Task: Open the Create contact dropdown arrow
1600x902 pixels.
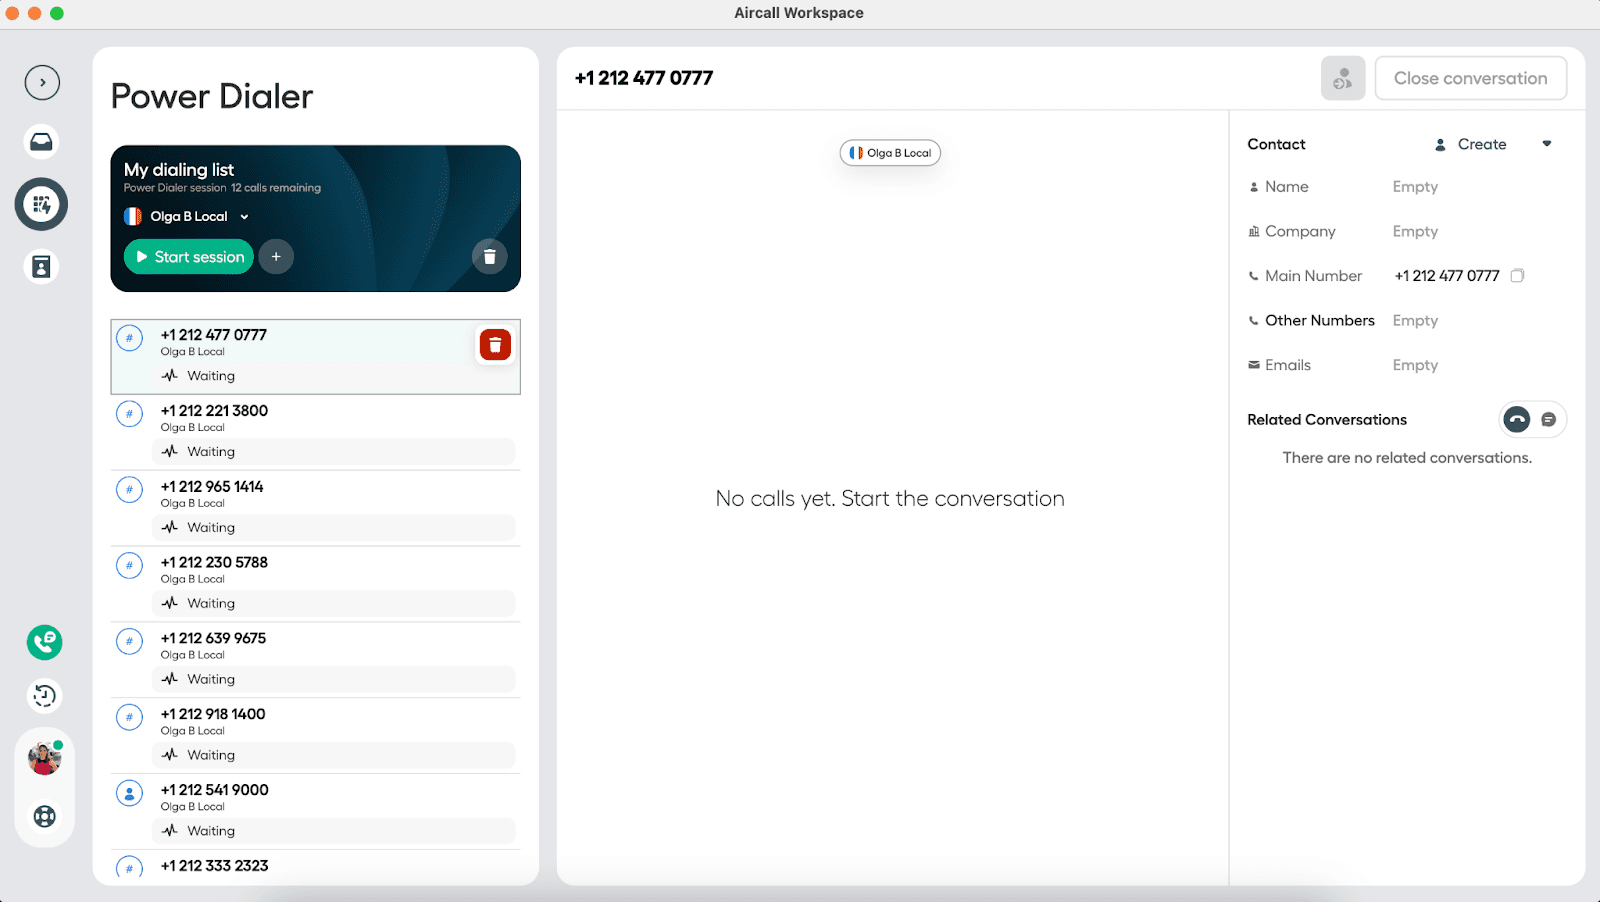Action: coord(1547,144)
